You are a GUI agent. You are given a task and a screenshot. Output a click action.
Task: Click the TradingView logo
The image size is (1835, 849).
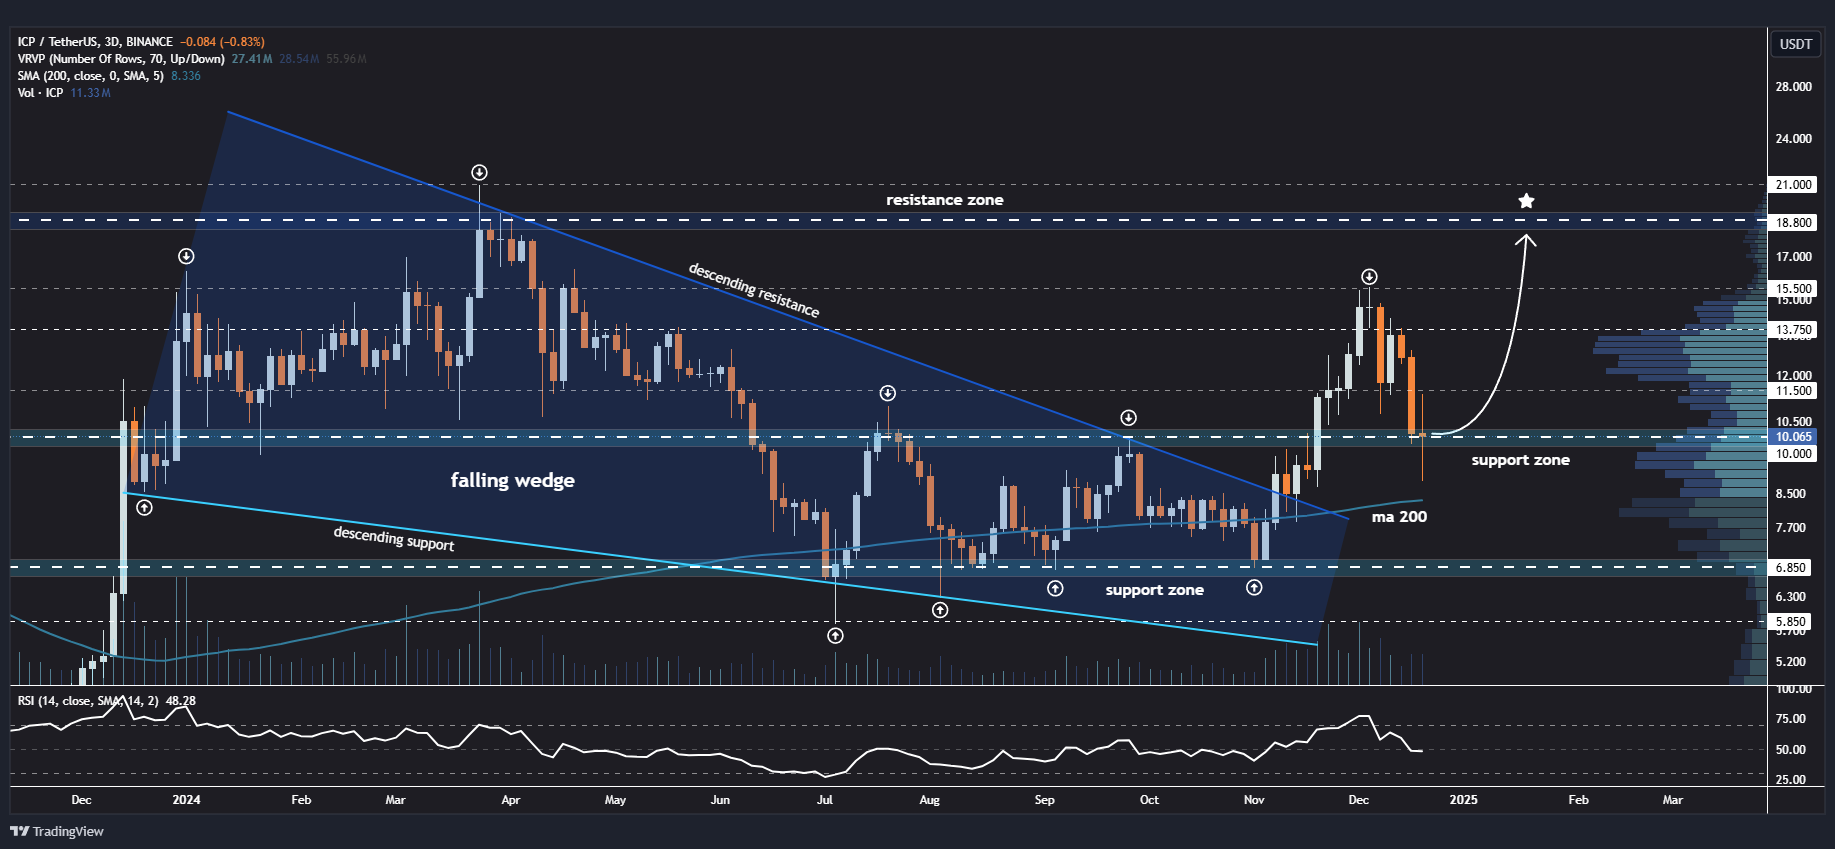[x=57, y=831]
